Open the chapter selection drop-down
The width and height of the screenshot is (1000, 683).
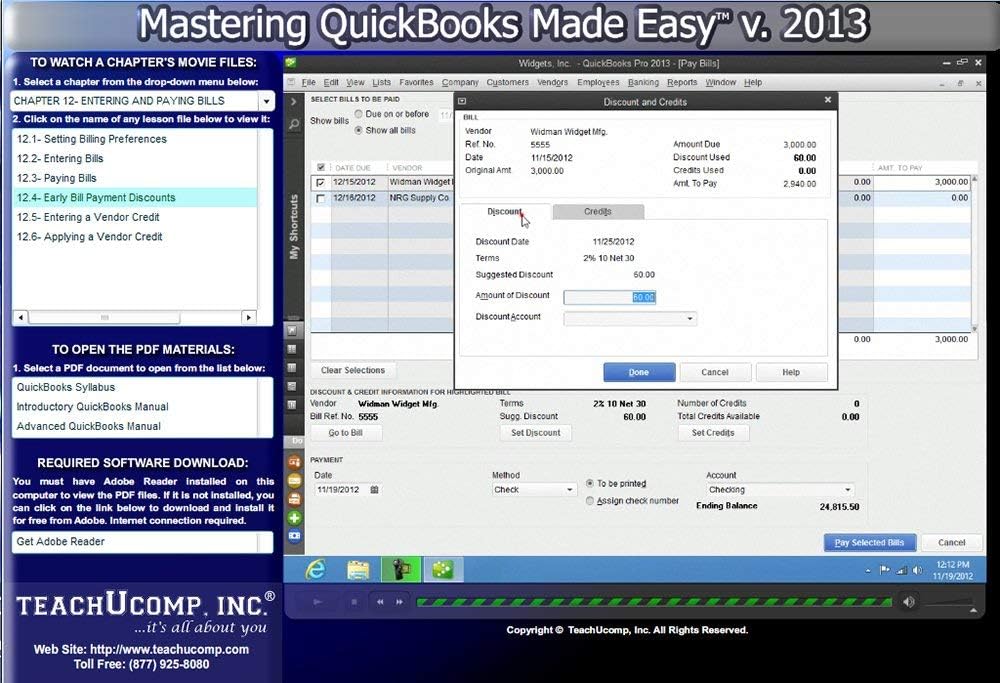point(267,101)
